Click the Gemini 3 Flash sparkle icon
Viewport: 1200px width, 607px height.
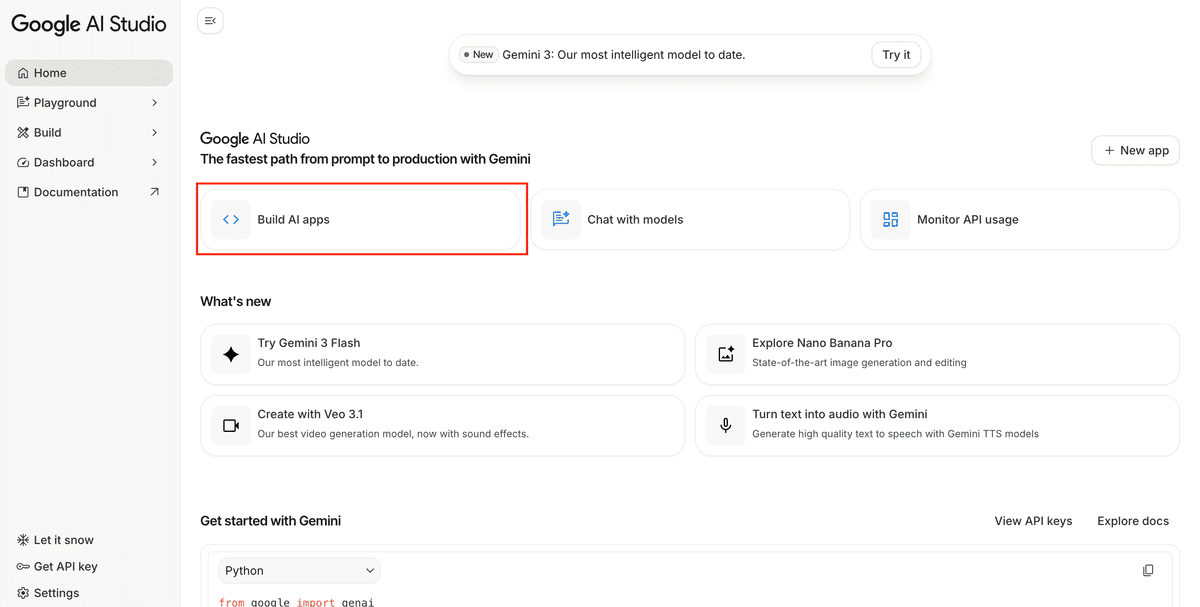231,354
